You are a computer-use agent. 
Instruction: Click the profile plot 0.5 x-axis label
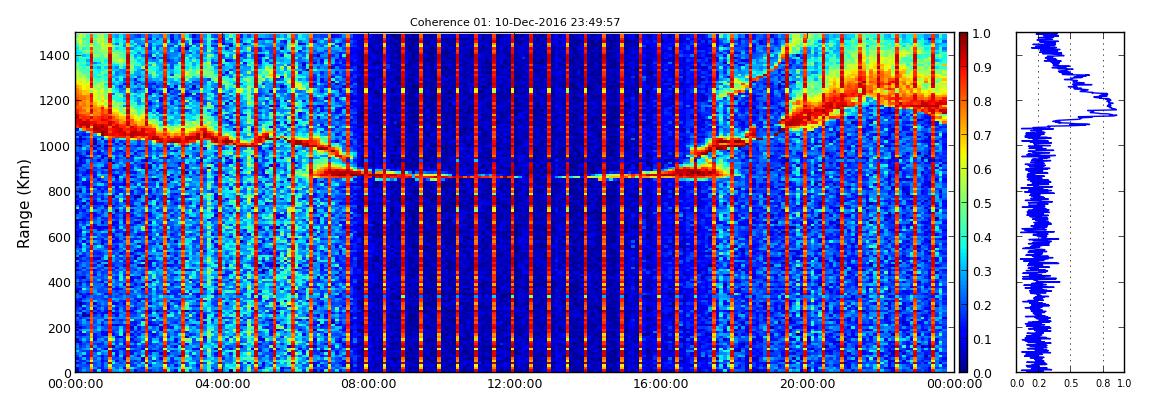pyautogui.click(x=1071, y=383)
